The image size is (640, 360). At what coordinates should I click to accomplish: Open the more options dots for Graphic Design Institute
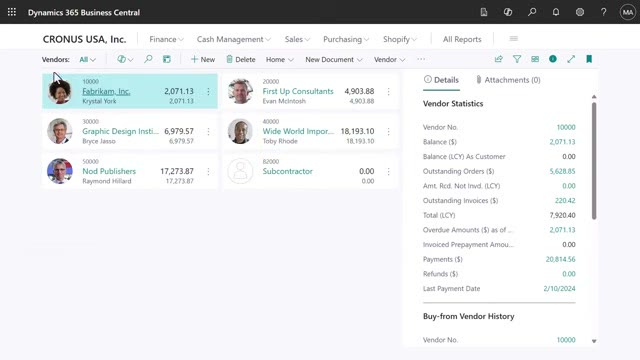point(208,131)
